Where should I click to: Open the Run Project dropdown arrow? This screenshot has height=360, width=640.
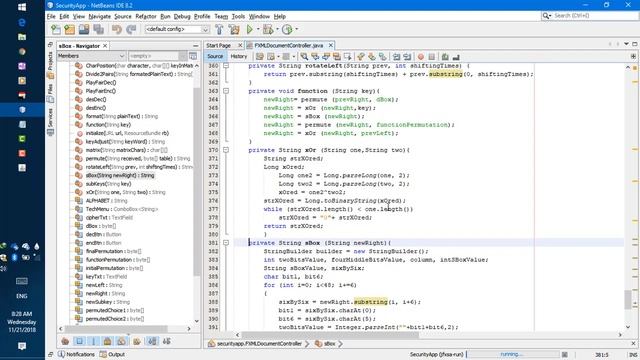pos(258,29)
